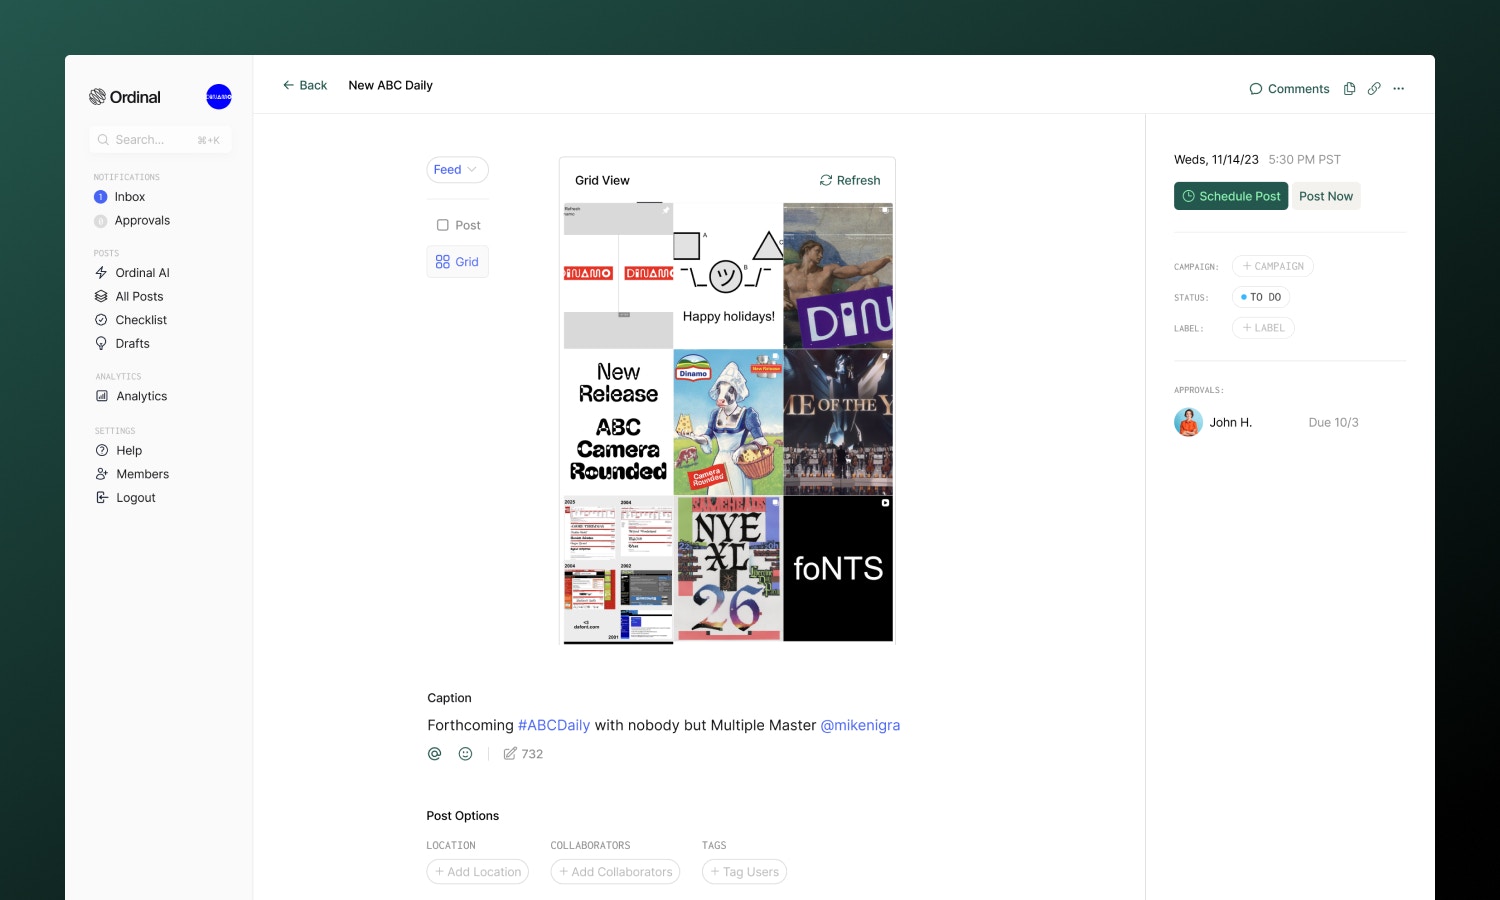
Task: Open the Comments panel
Action: click(1289, 89)
